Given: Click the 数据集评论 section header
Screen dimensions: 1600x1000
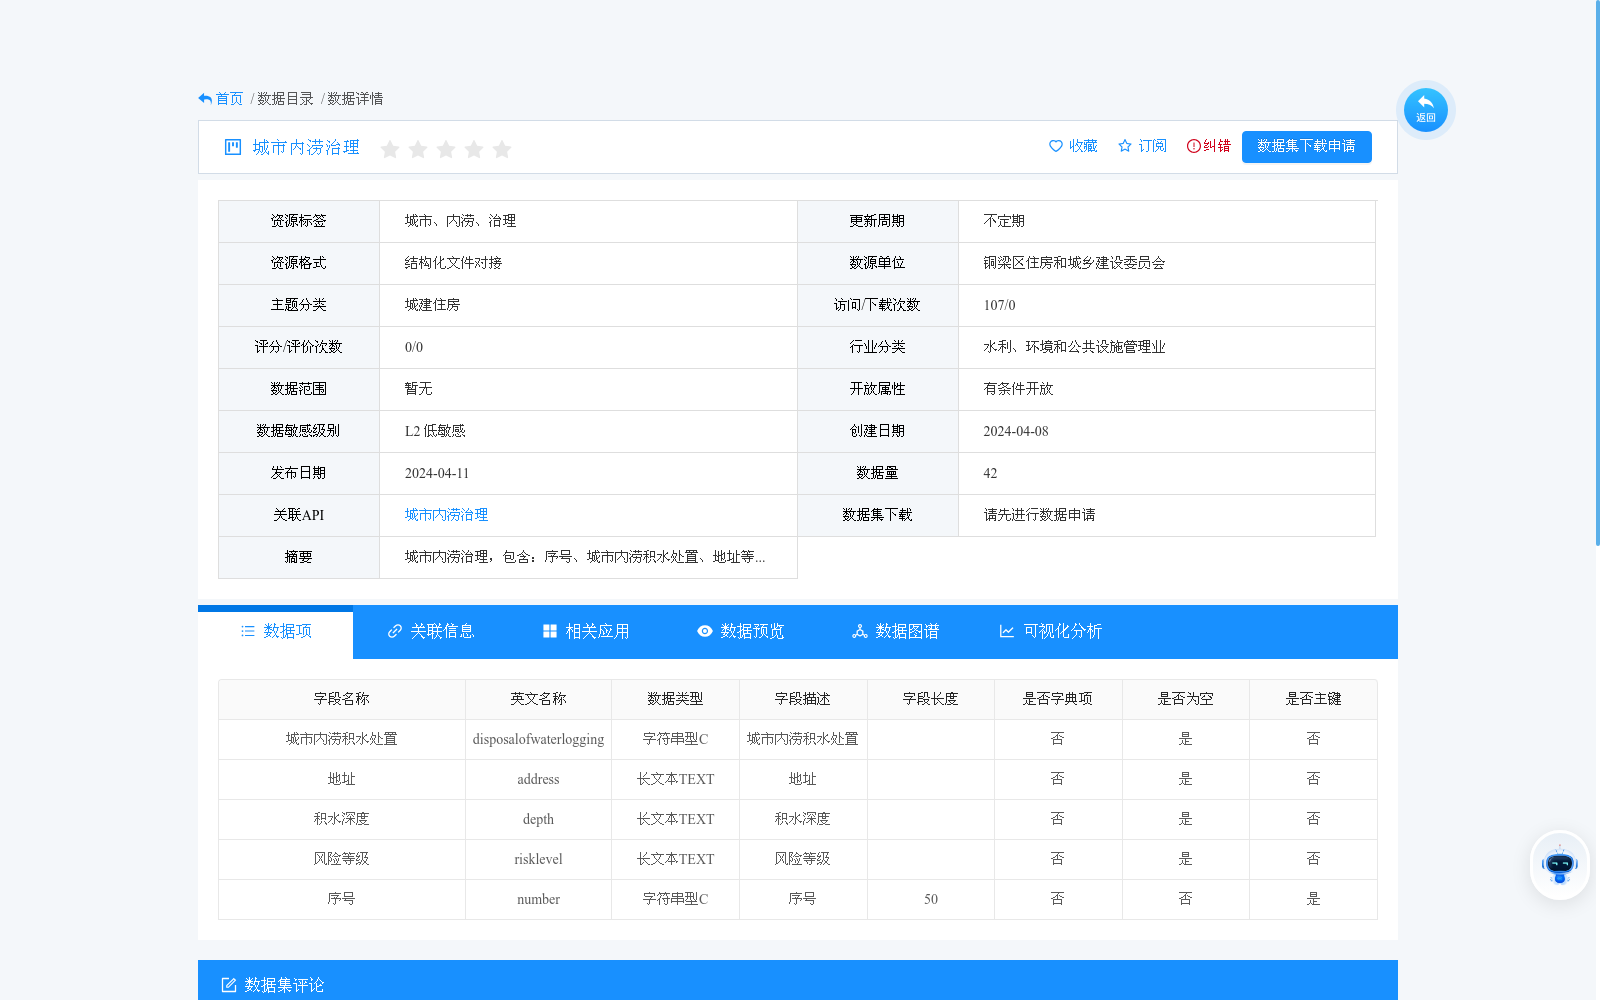Looking at the screenshot, I should coord(798,980).
